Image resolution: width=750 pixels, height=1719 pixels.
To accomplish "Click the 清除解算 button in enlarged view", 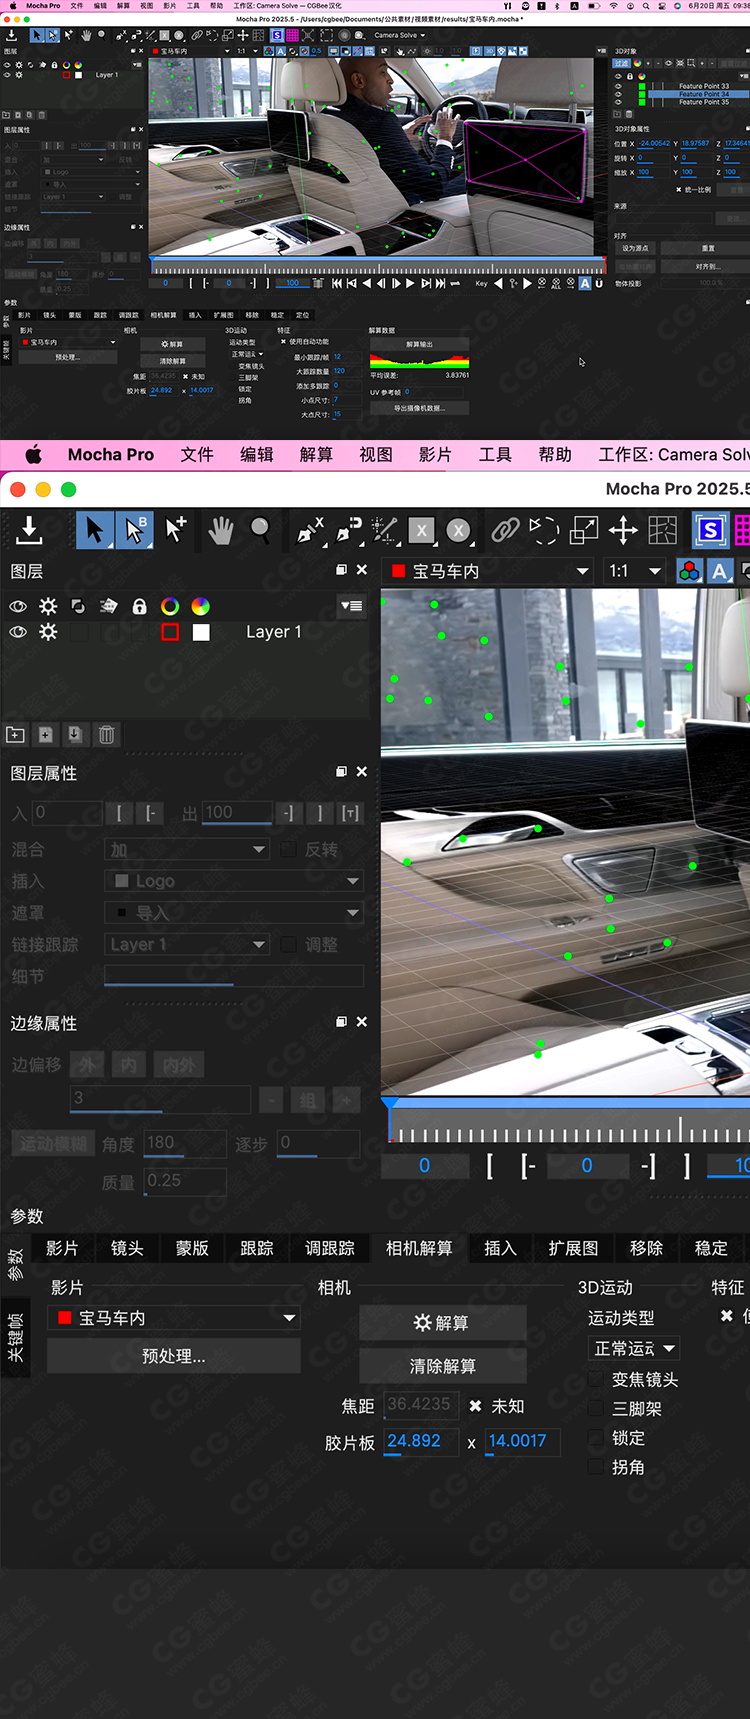I will (442, 1366).
